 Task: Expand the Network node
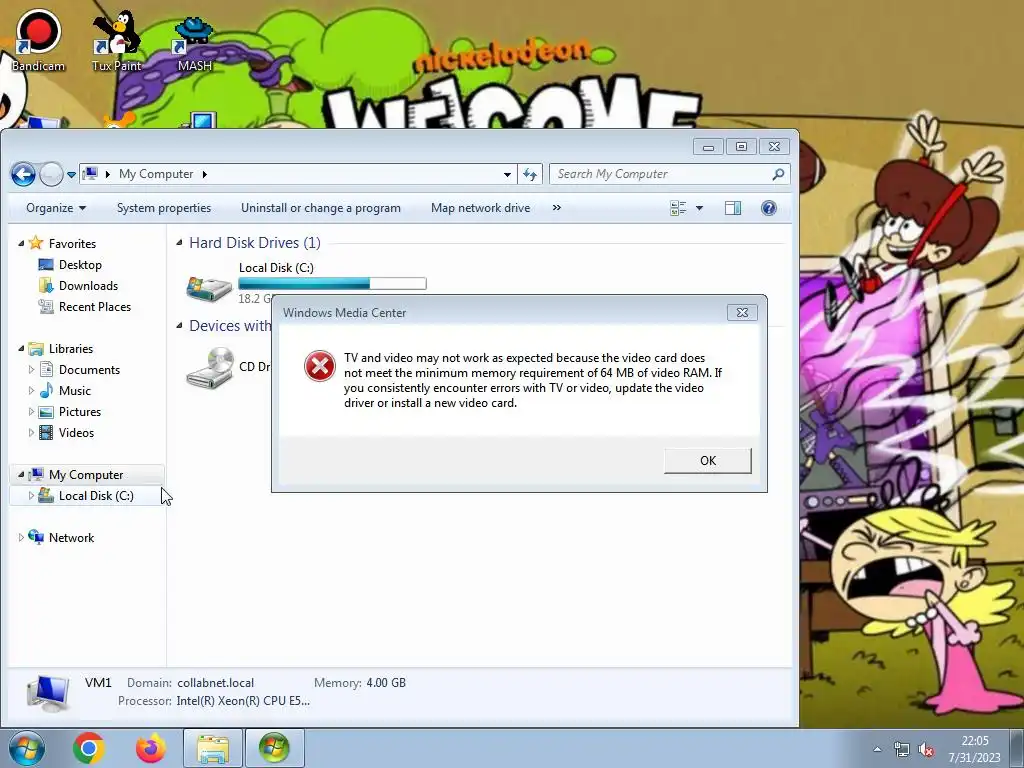21,537
